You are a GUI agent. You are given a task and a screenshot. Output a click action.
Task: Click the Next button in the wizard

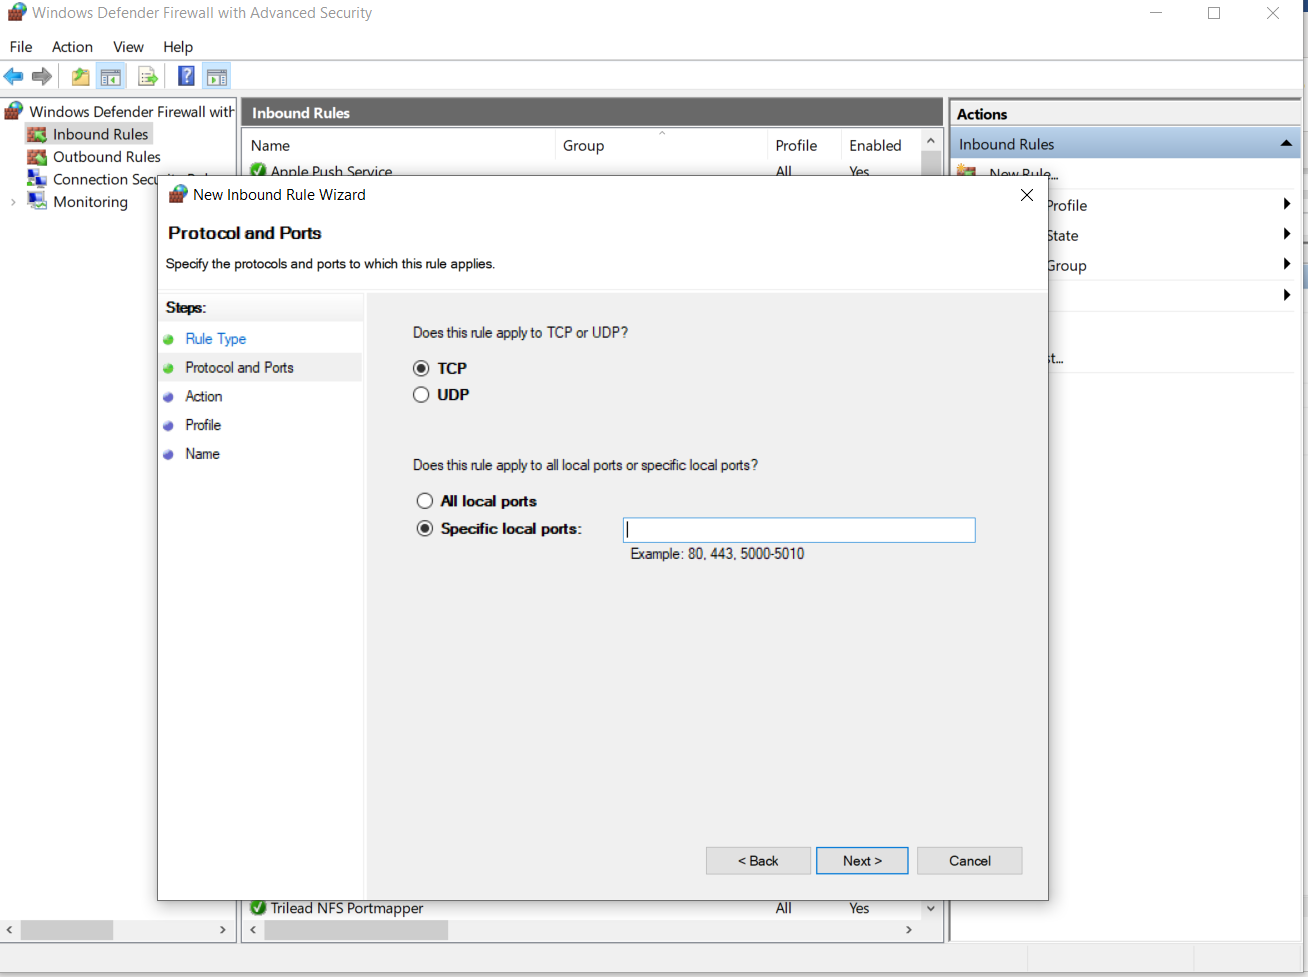861,861
